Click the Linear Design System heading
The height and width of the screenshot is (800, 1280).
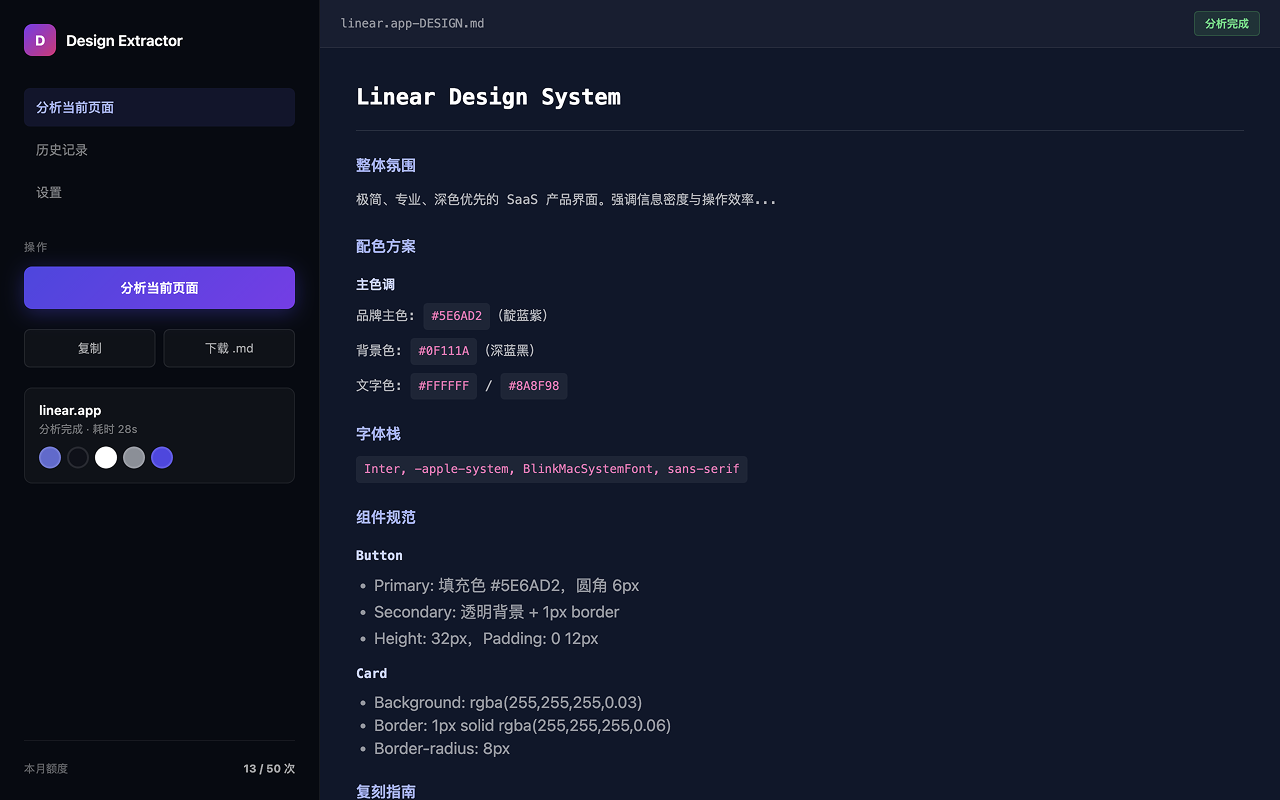(x=488, y=97)
